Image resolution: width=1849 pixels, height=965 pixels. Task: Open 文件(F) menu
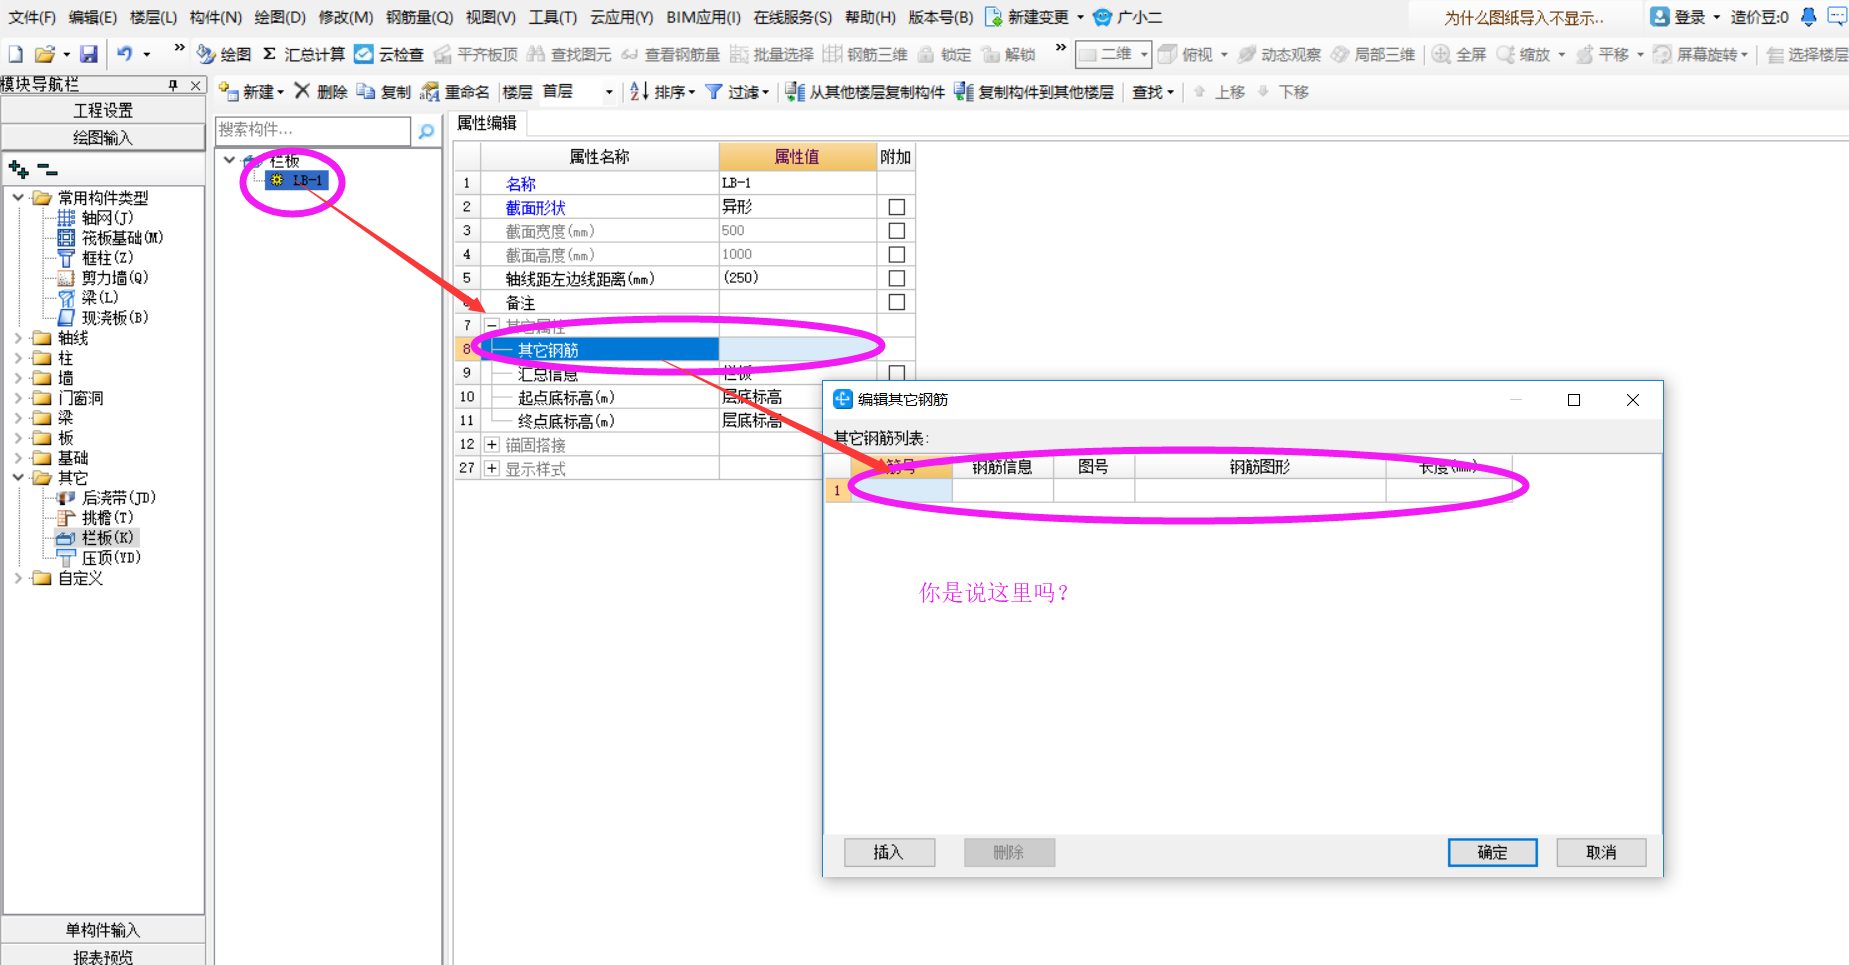point(32,17)
